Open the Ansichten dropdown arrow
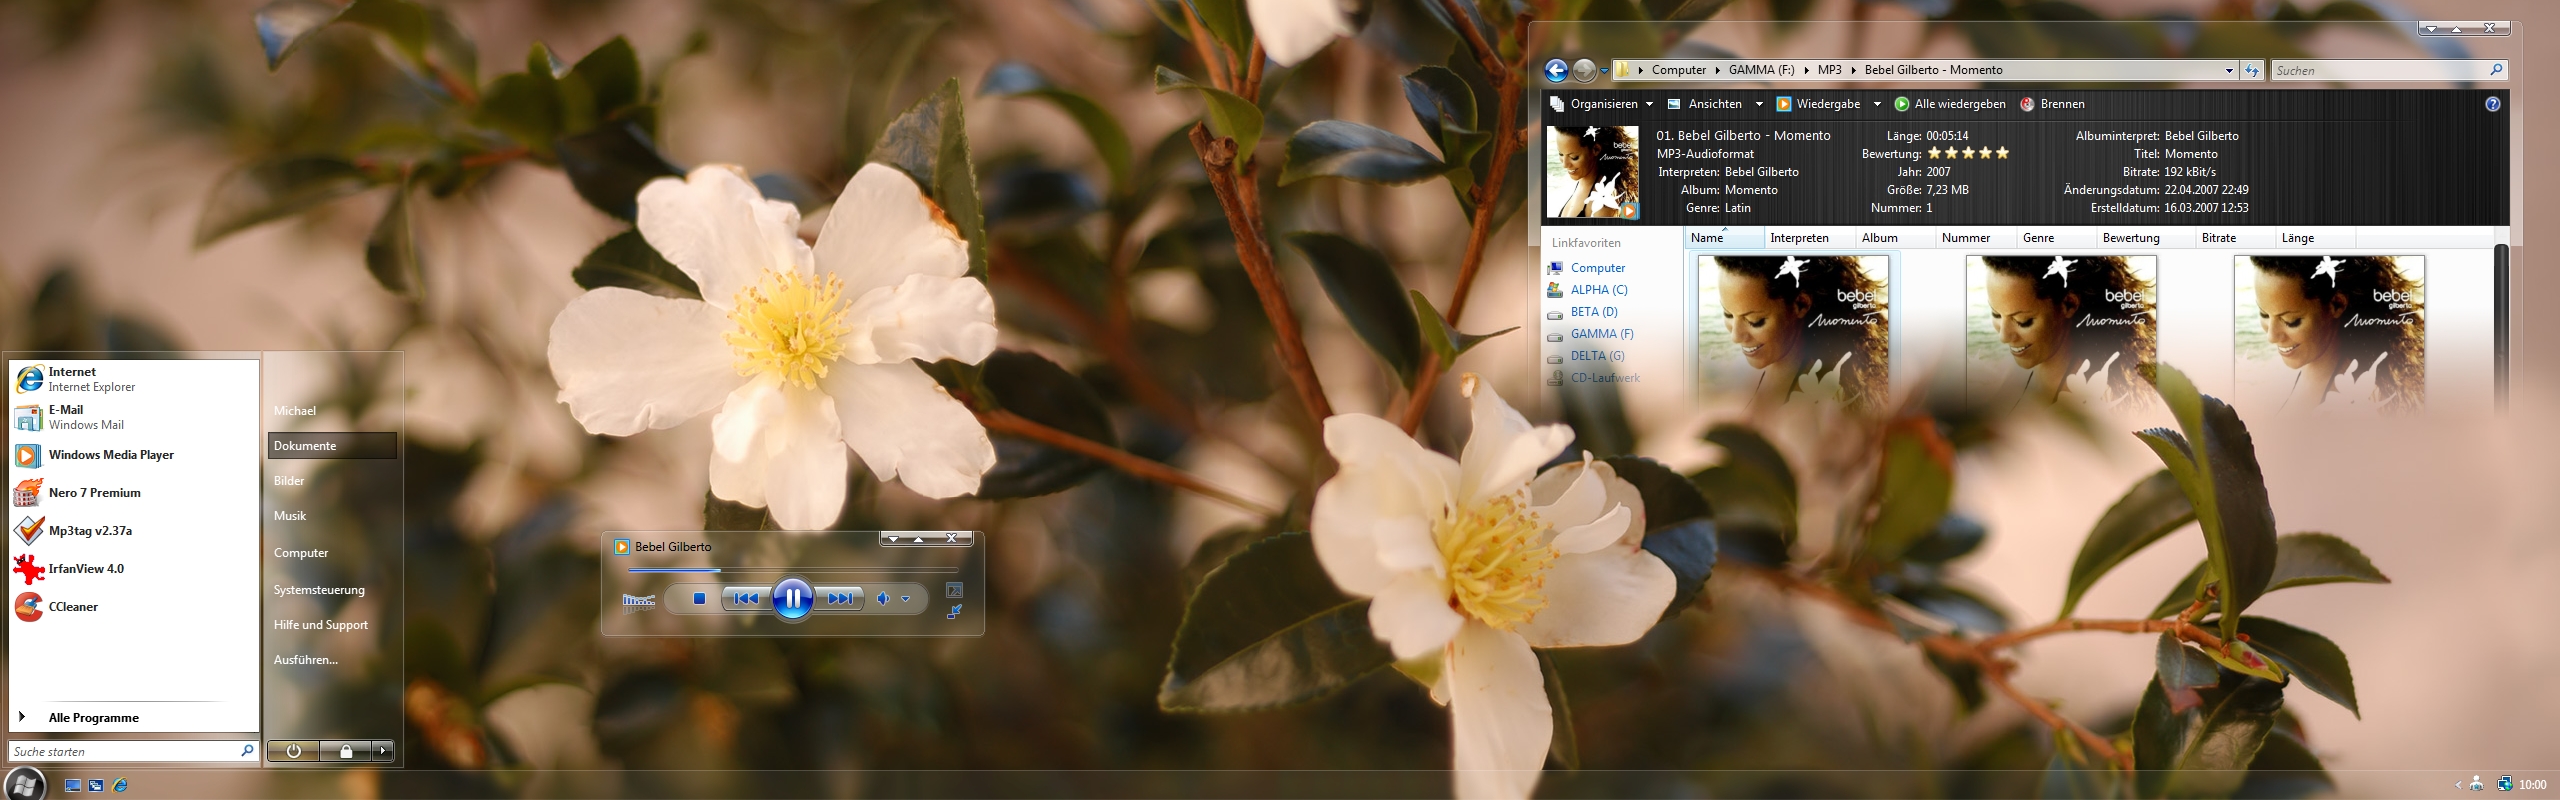Image resolution: width=2560 pixels, height=800 pixels. click(1759, 104)
